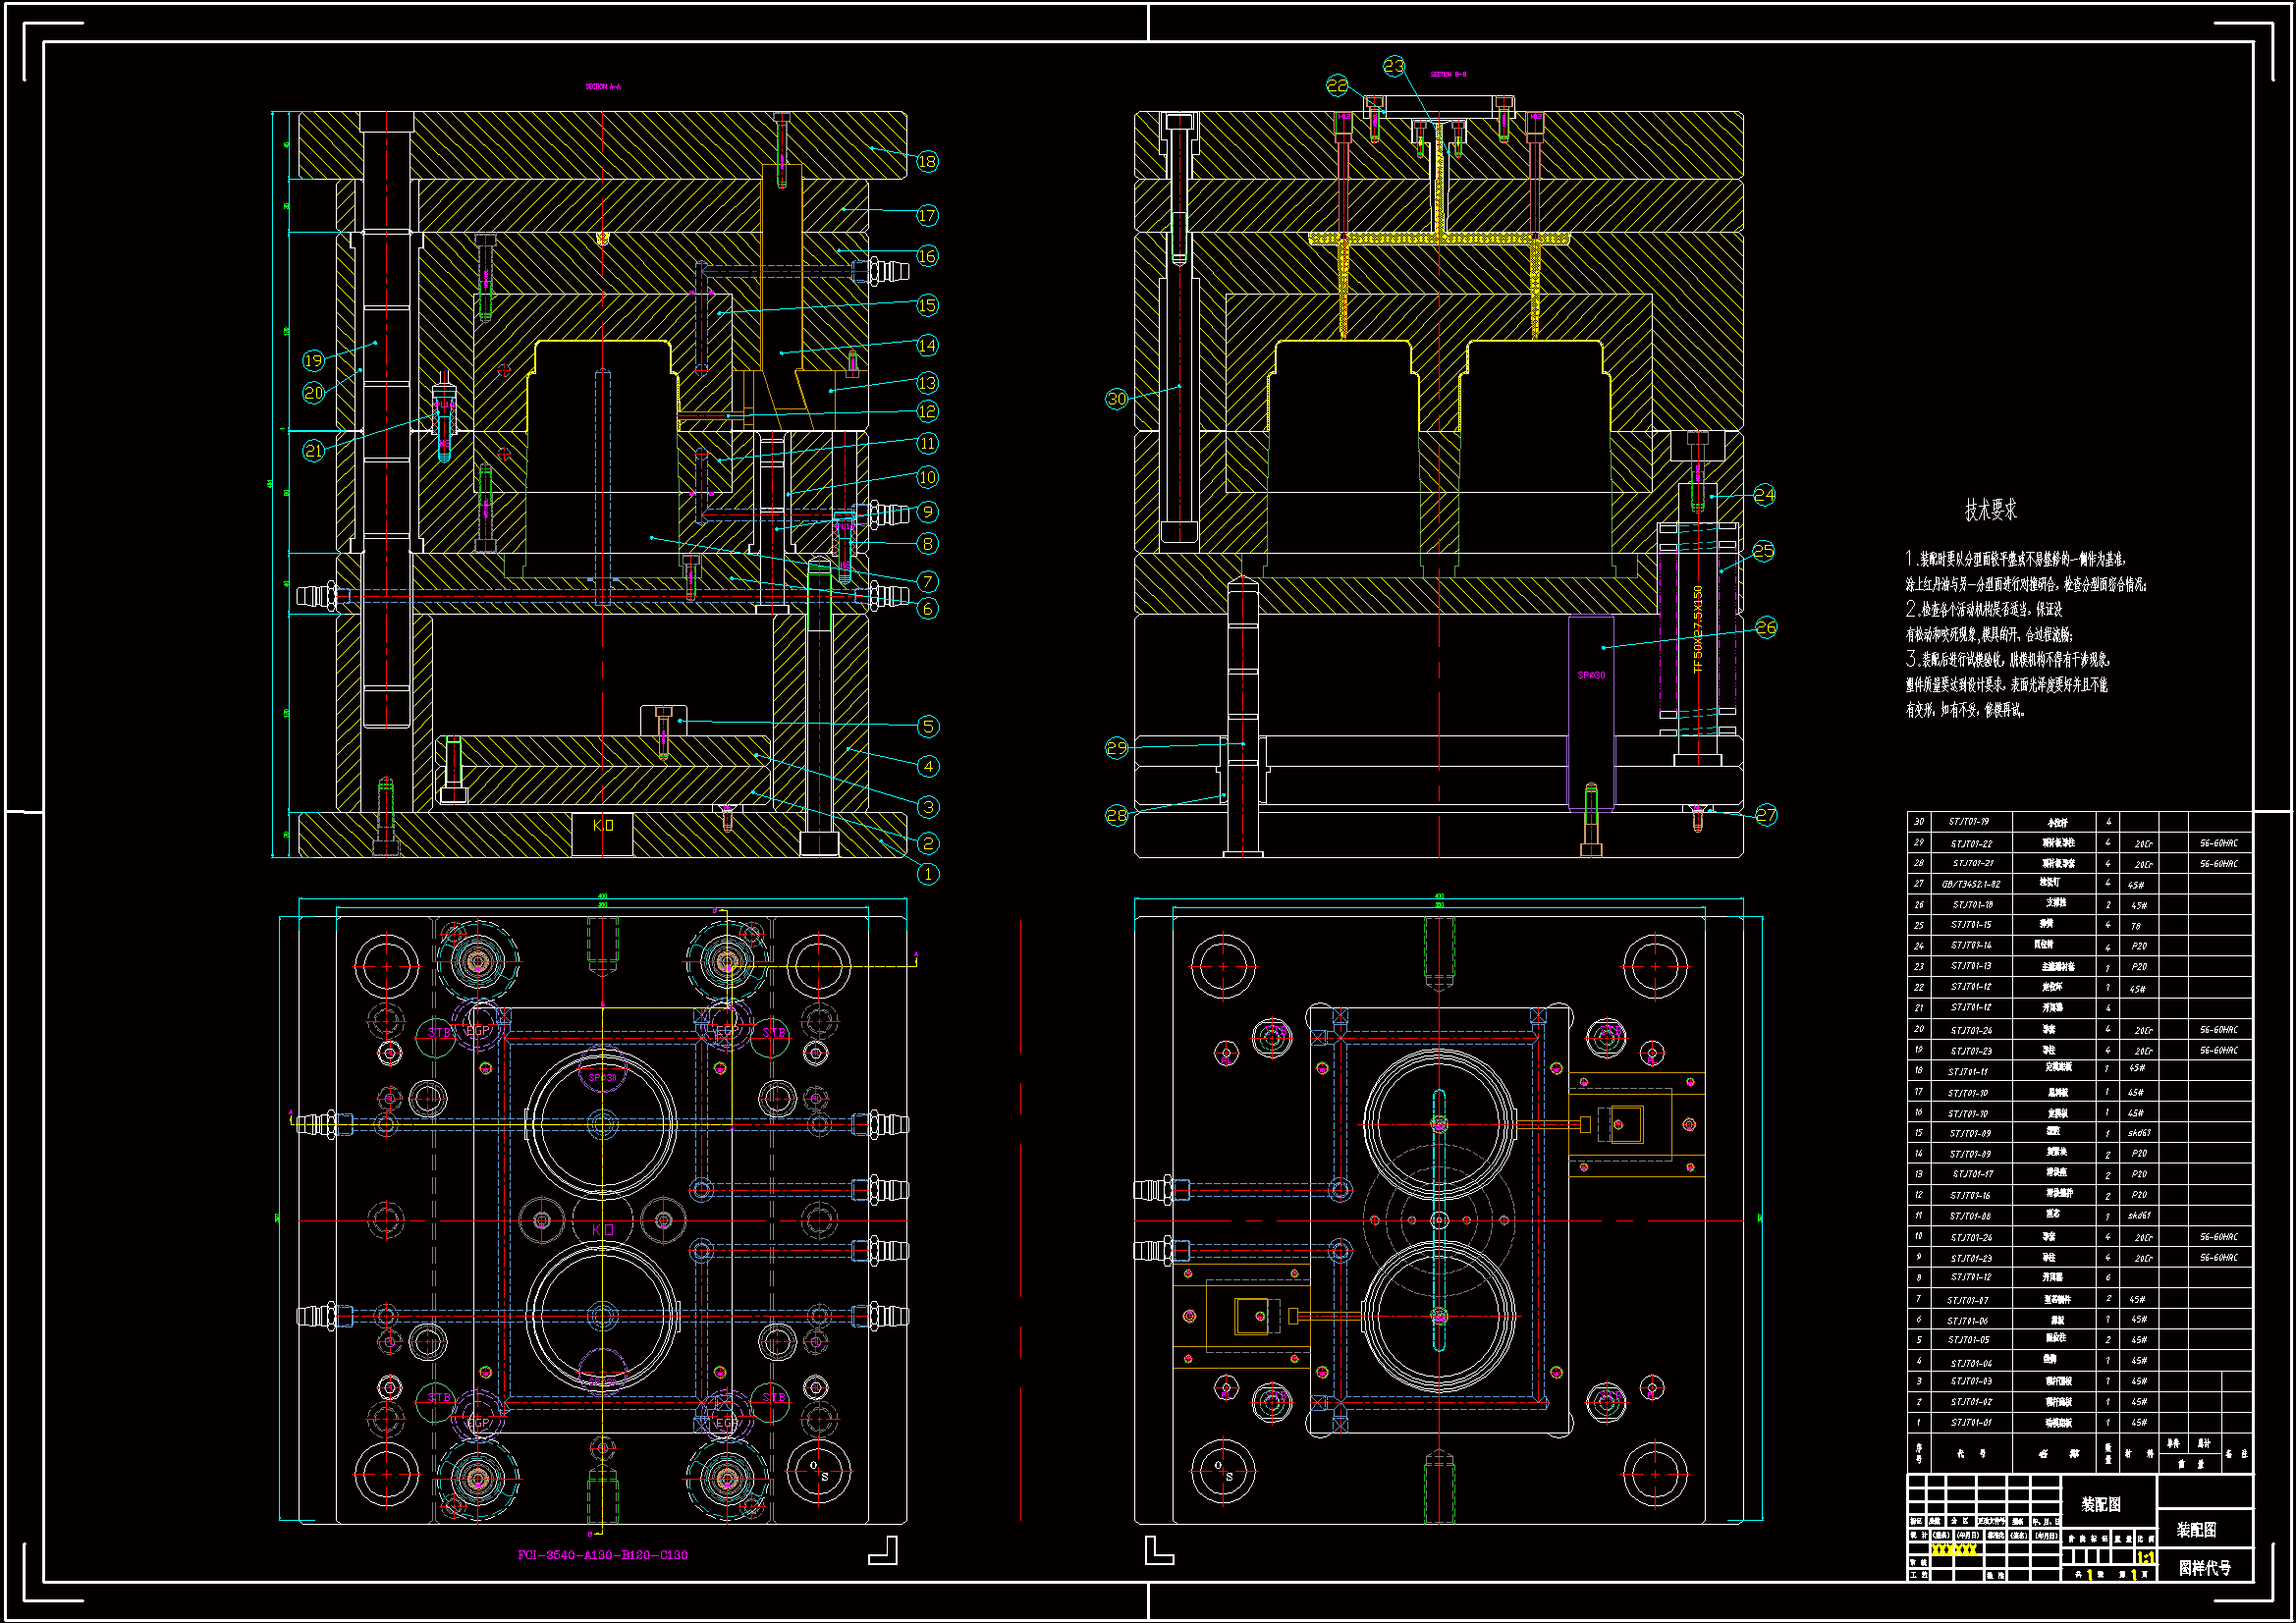2296x1623 pixels.
Task: Select part balloon number 30
Action: [1116, 399]
